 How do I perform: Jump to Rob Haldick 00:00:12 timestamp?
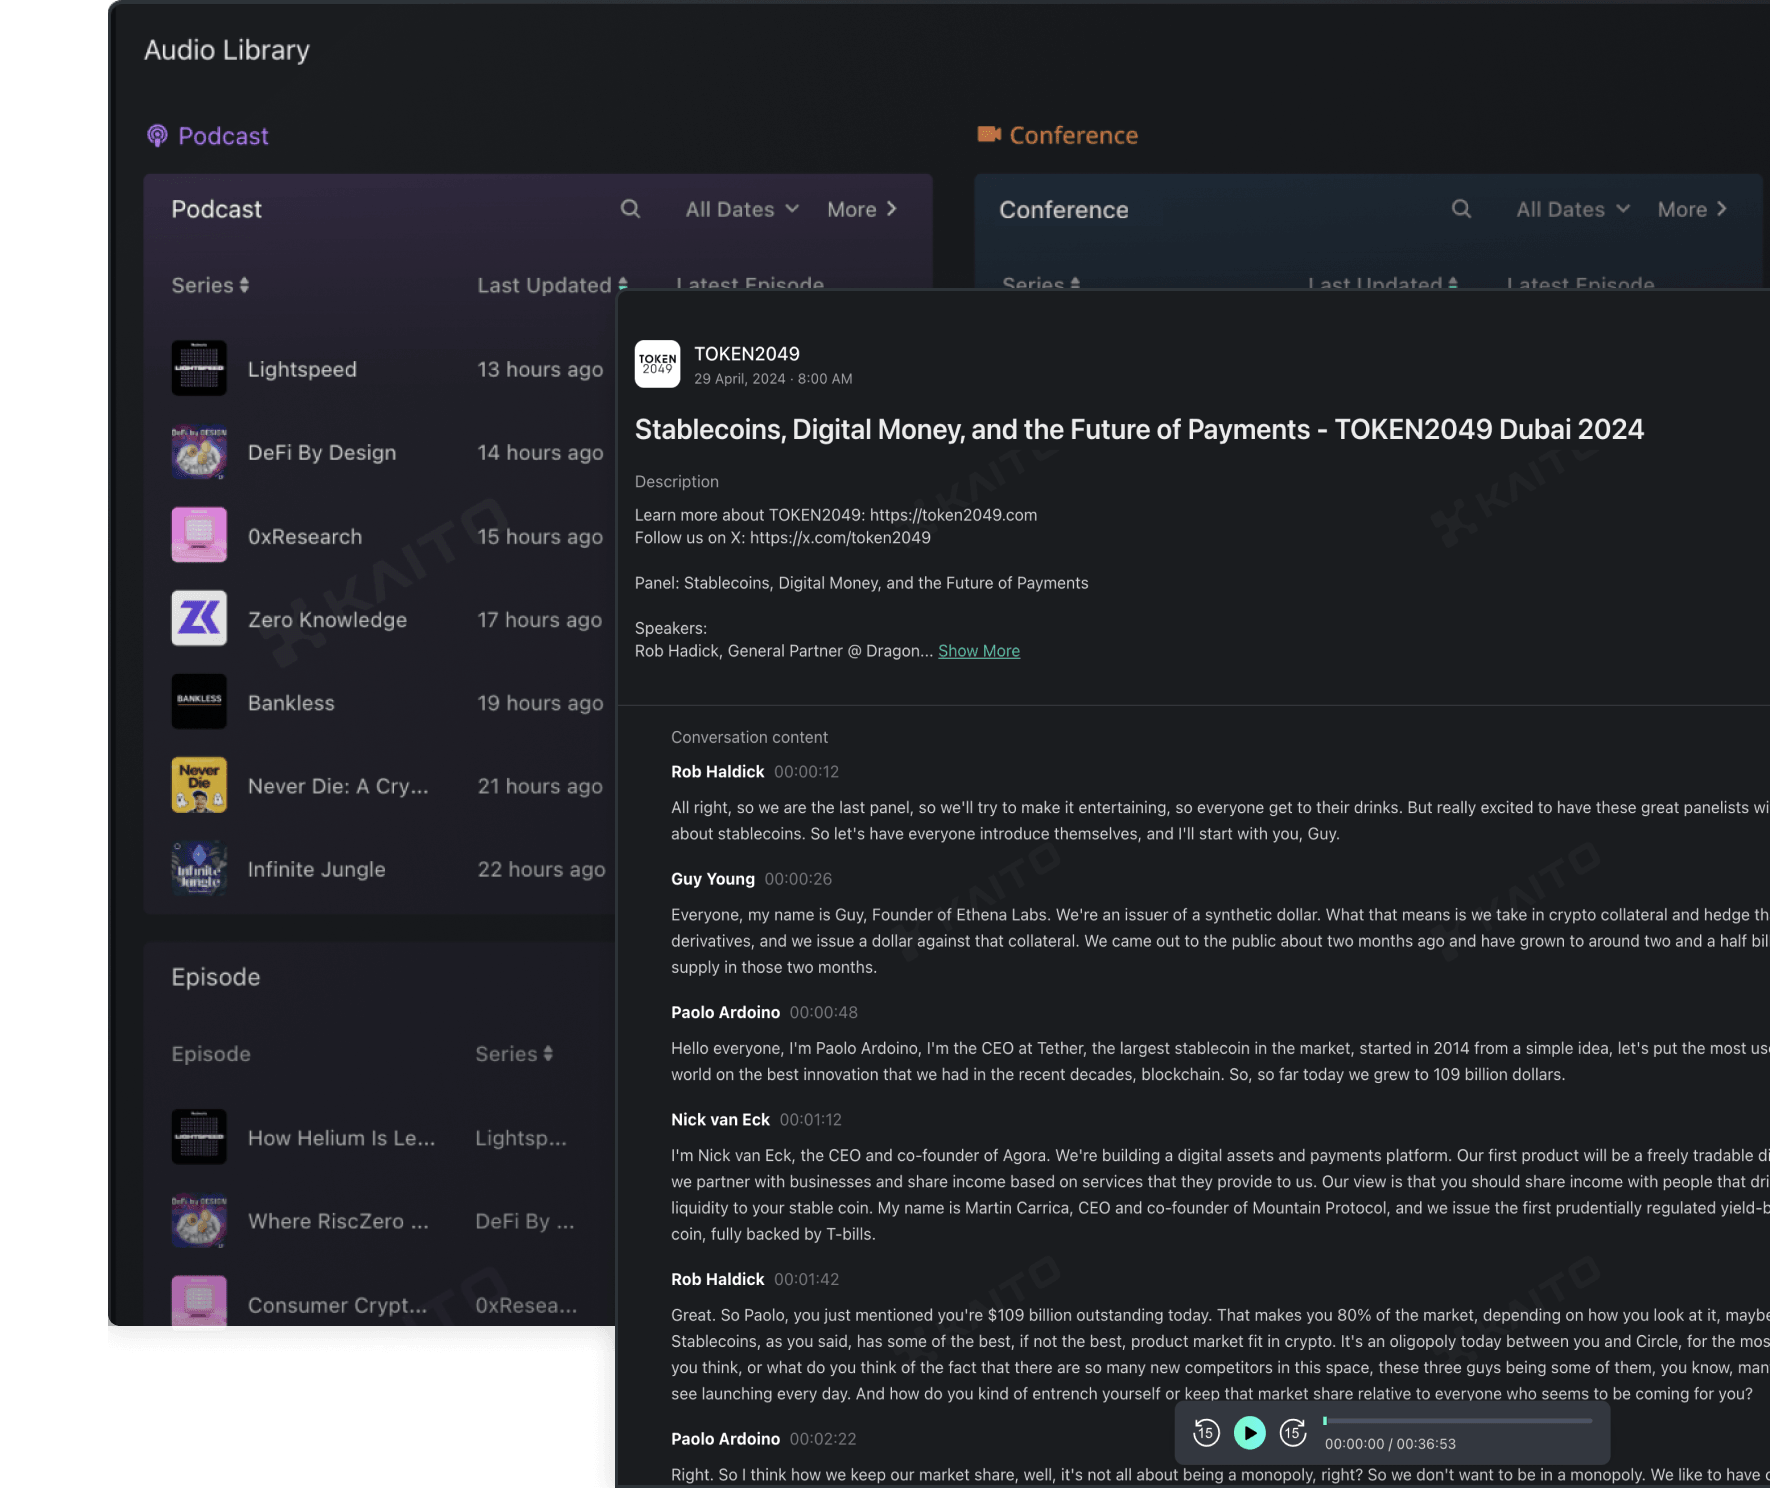806,772
